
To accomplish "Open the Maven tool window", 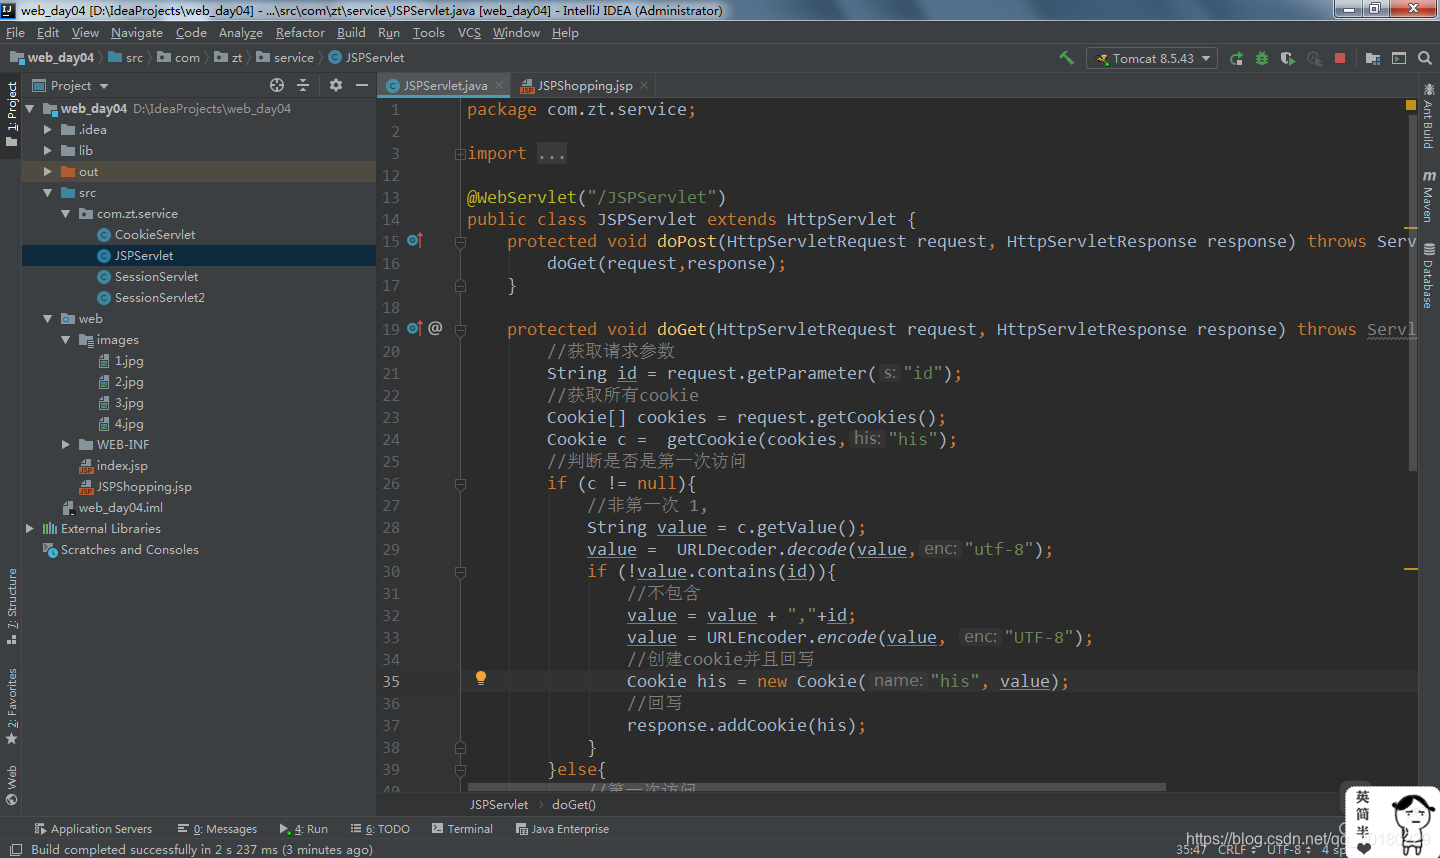I will pyautogui.click(x=1428, y=196).
